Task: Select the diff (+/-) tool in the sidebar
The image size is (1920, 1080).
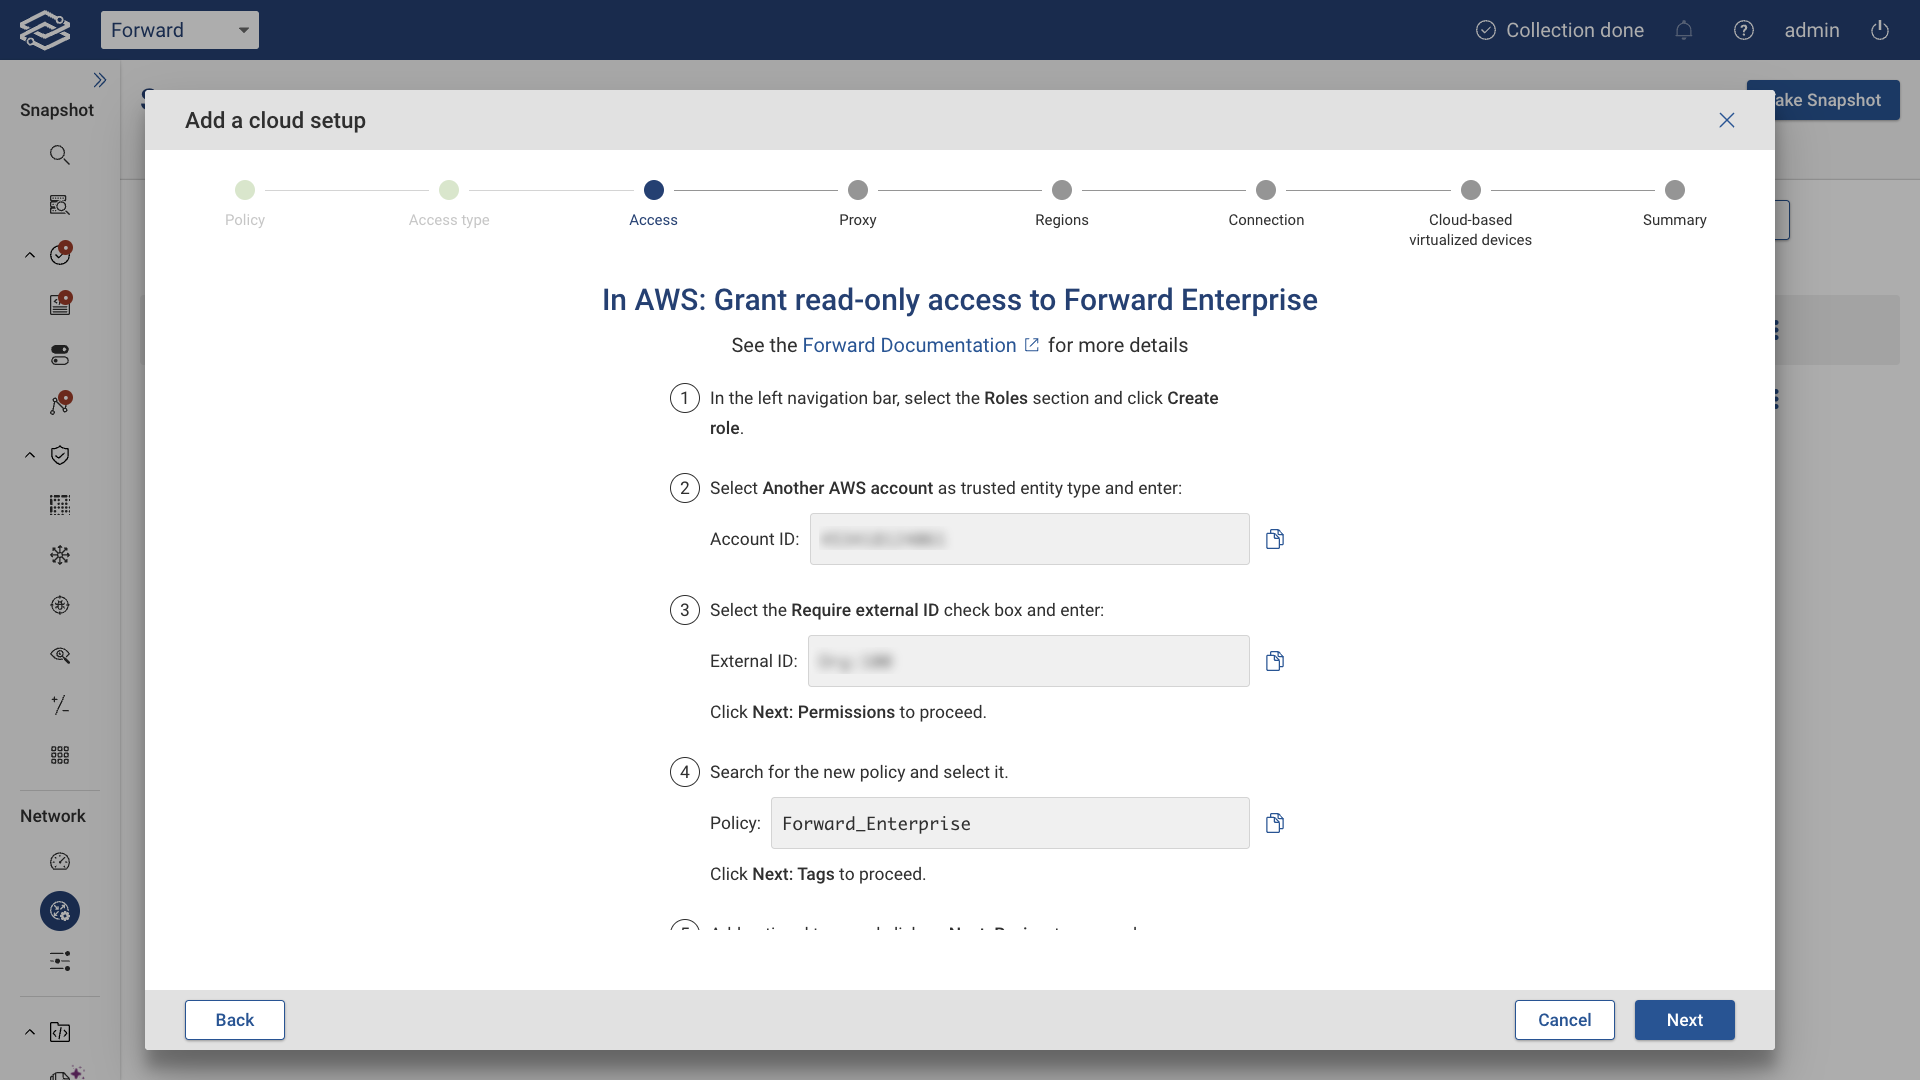Action: coord(60,705)
